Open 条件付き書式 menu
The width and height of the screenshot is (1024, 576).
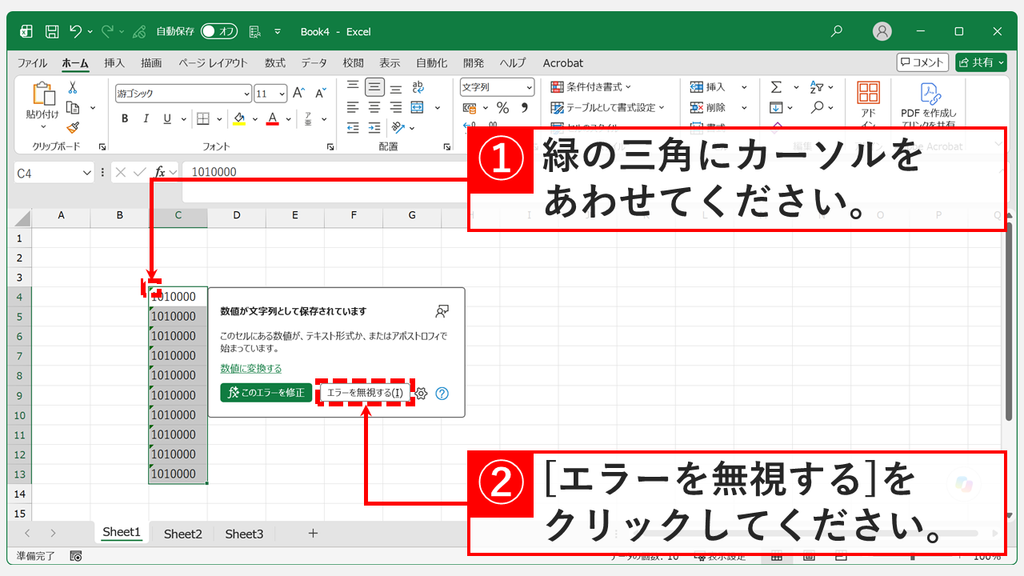[591, 87]
